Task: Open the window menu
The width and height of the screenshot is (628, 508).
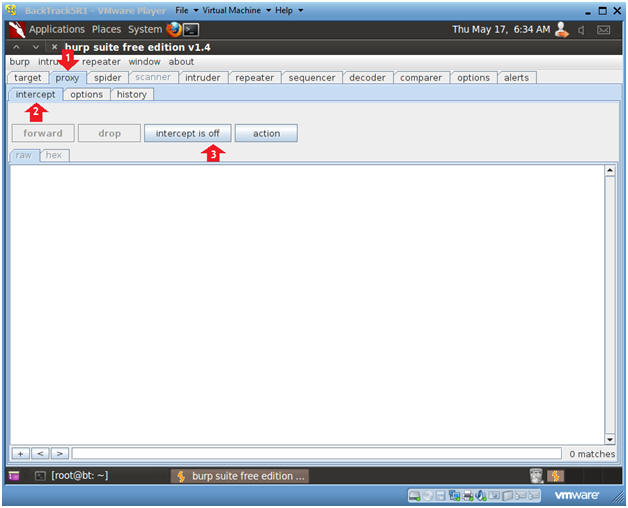Action: pos(144,62)
